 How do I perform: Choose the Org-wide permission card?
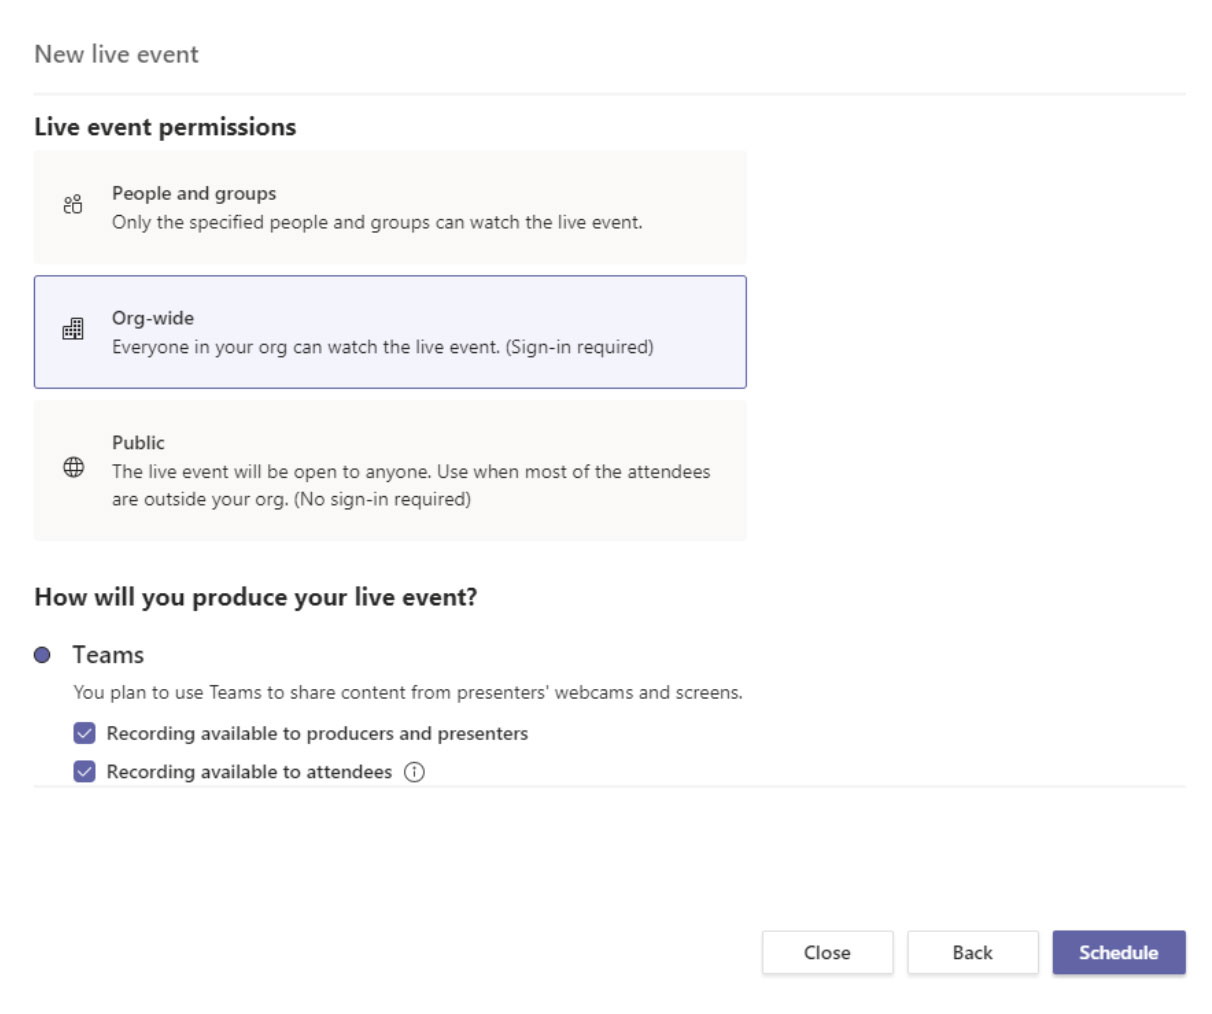coord(390,332)
